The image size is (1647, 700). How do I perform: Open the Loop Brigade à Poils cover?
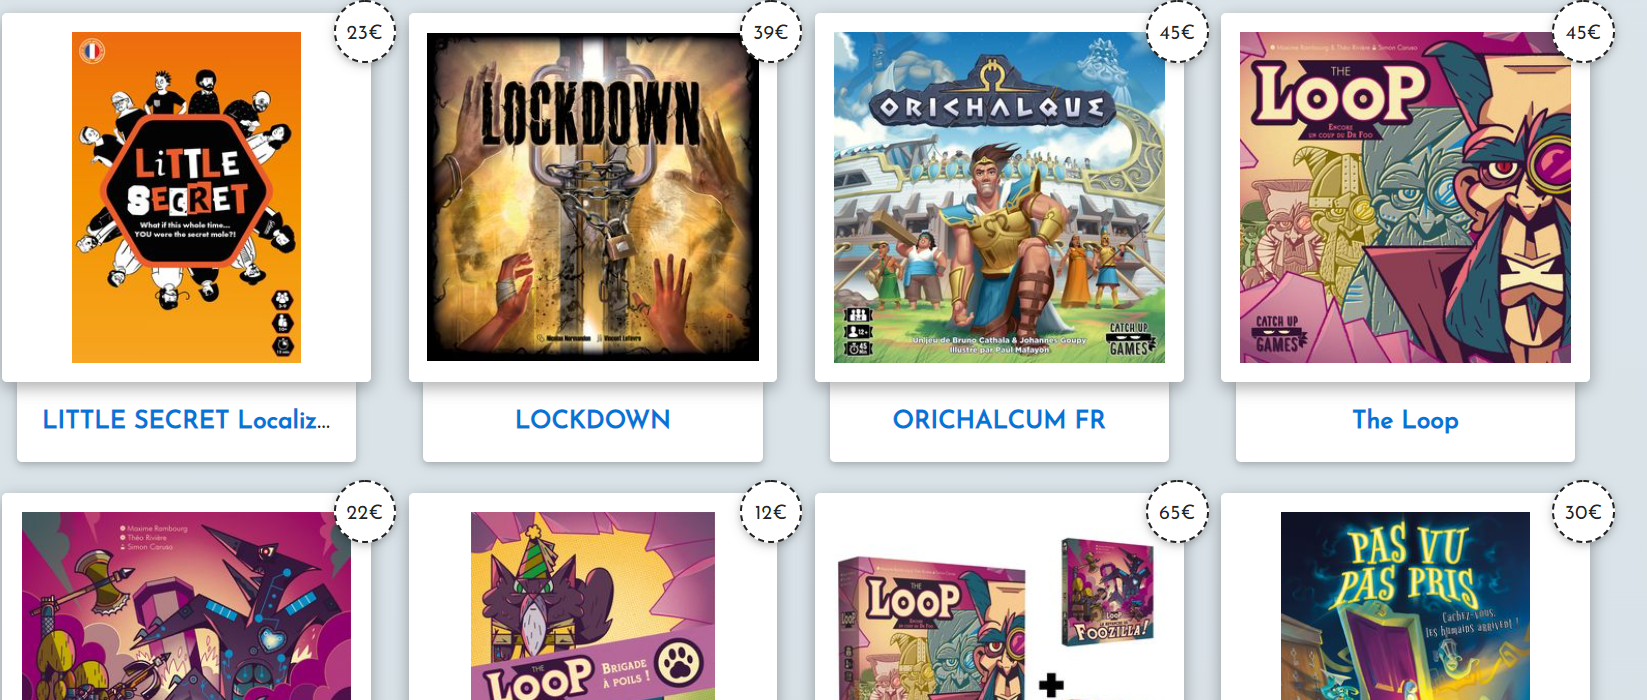pyautogui.click(x=593, y=606)
